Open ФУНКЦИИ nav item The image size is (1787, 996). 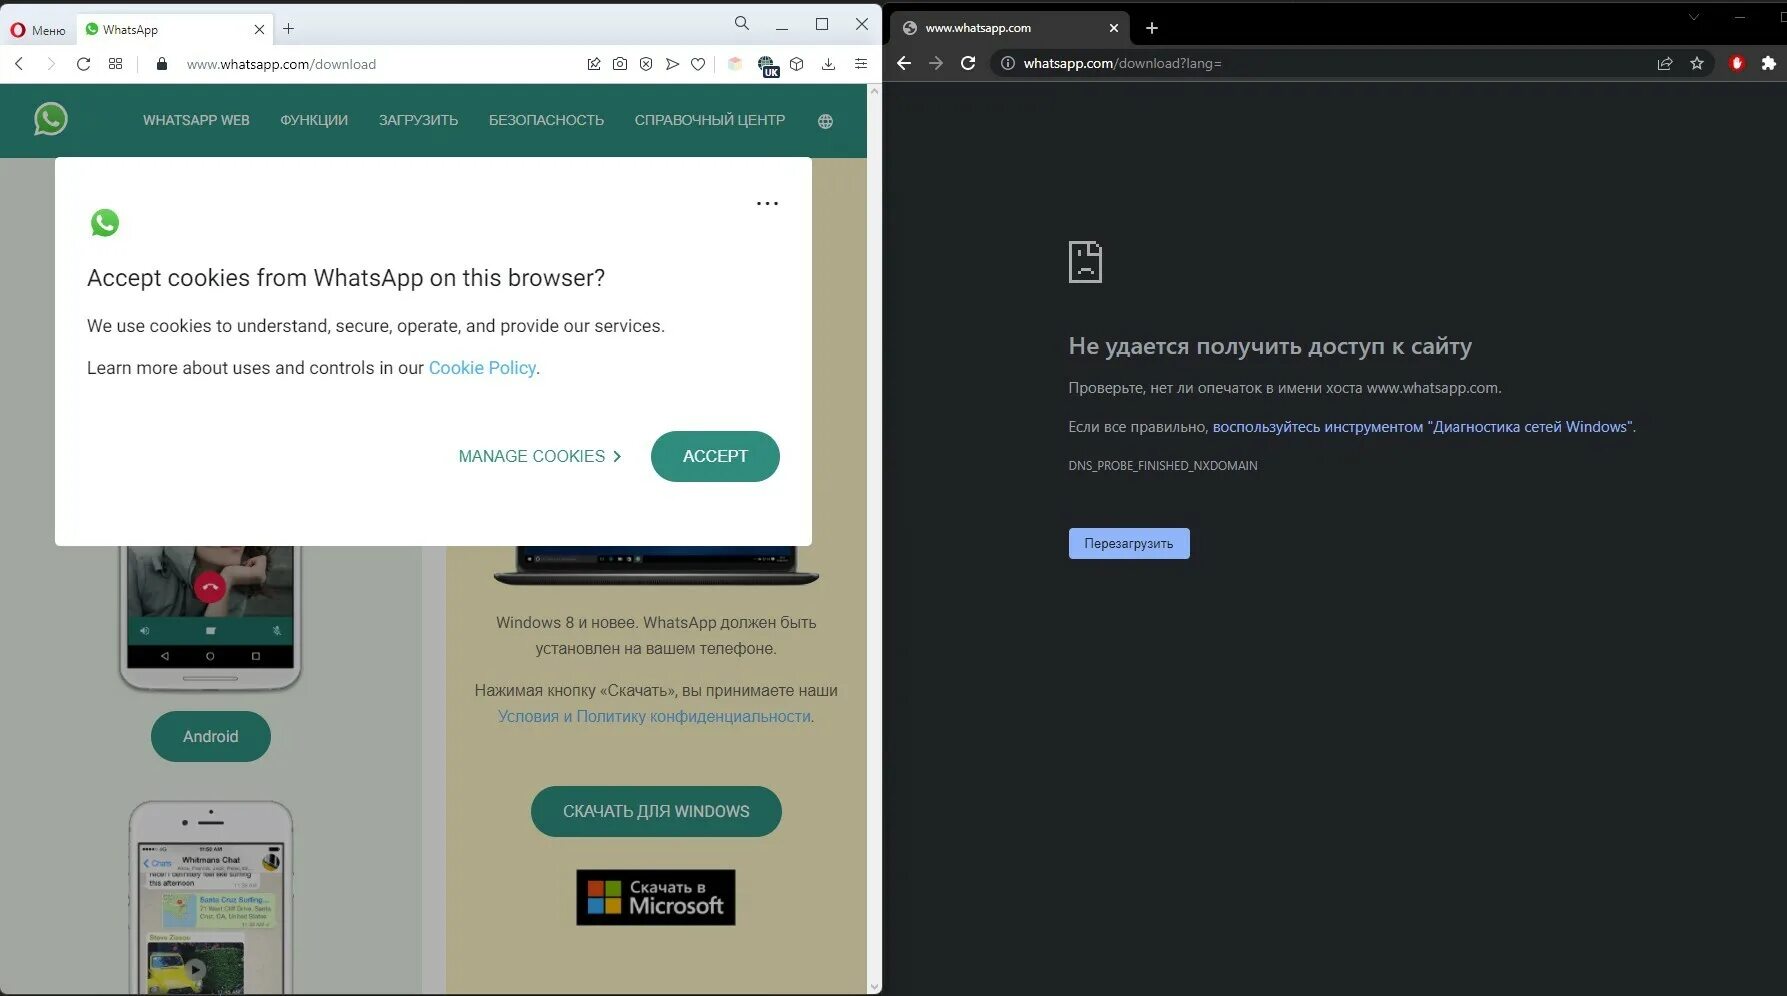coord(314,120)
